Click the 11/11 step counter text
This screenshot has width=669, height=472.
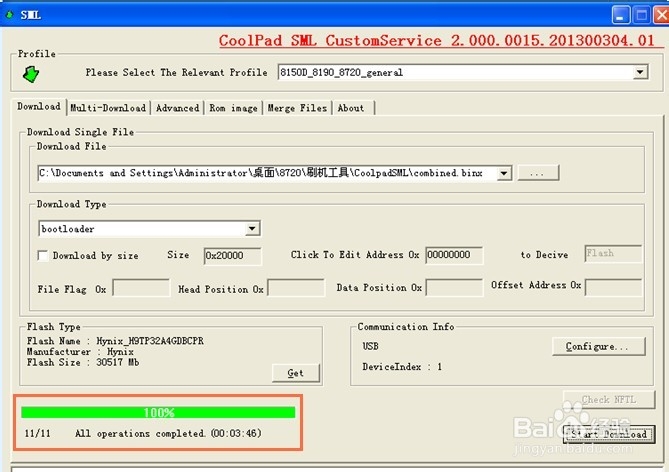tap(37, 434)
